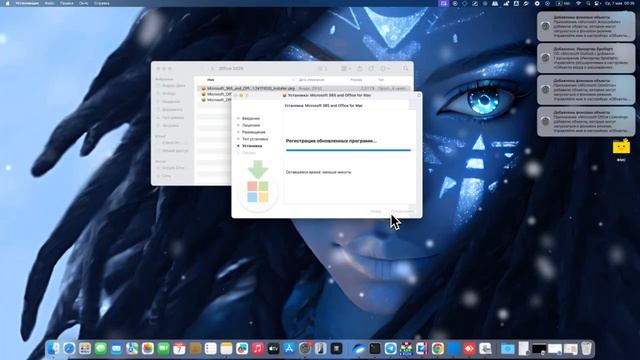Open the Установщик app menu

(x=27, y=3)
